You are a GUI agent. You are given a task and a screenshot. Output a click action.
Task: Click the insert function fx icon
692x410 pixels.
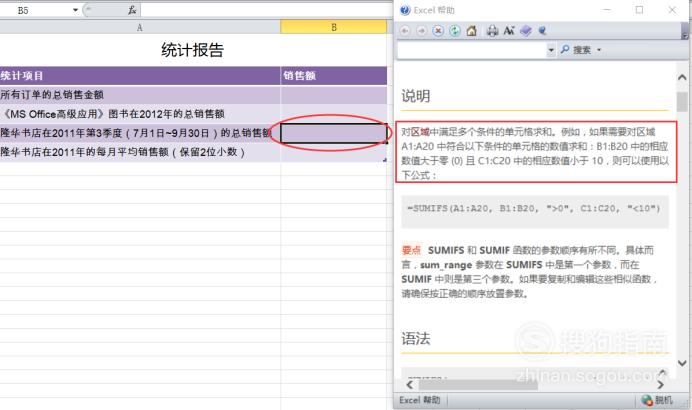point(132,10)
